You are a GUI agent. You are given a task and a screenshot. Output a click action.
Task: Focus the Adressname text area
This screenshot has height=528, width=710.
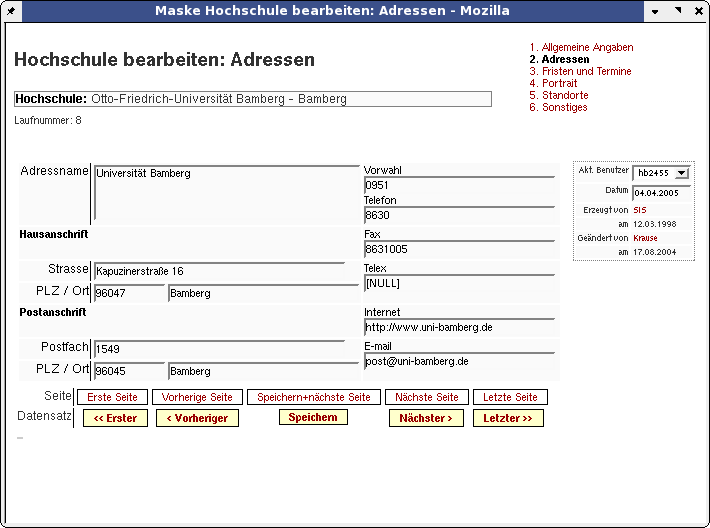226,194
